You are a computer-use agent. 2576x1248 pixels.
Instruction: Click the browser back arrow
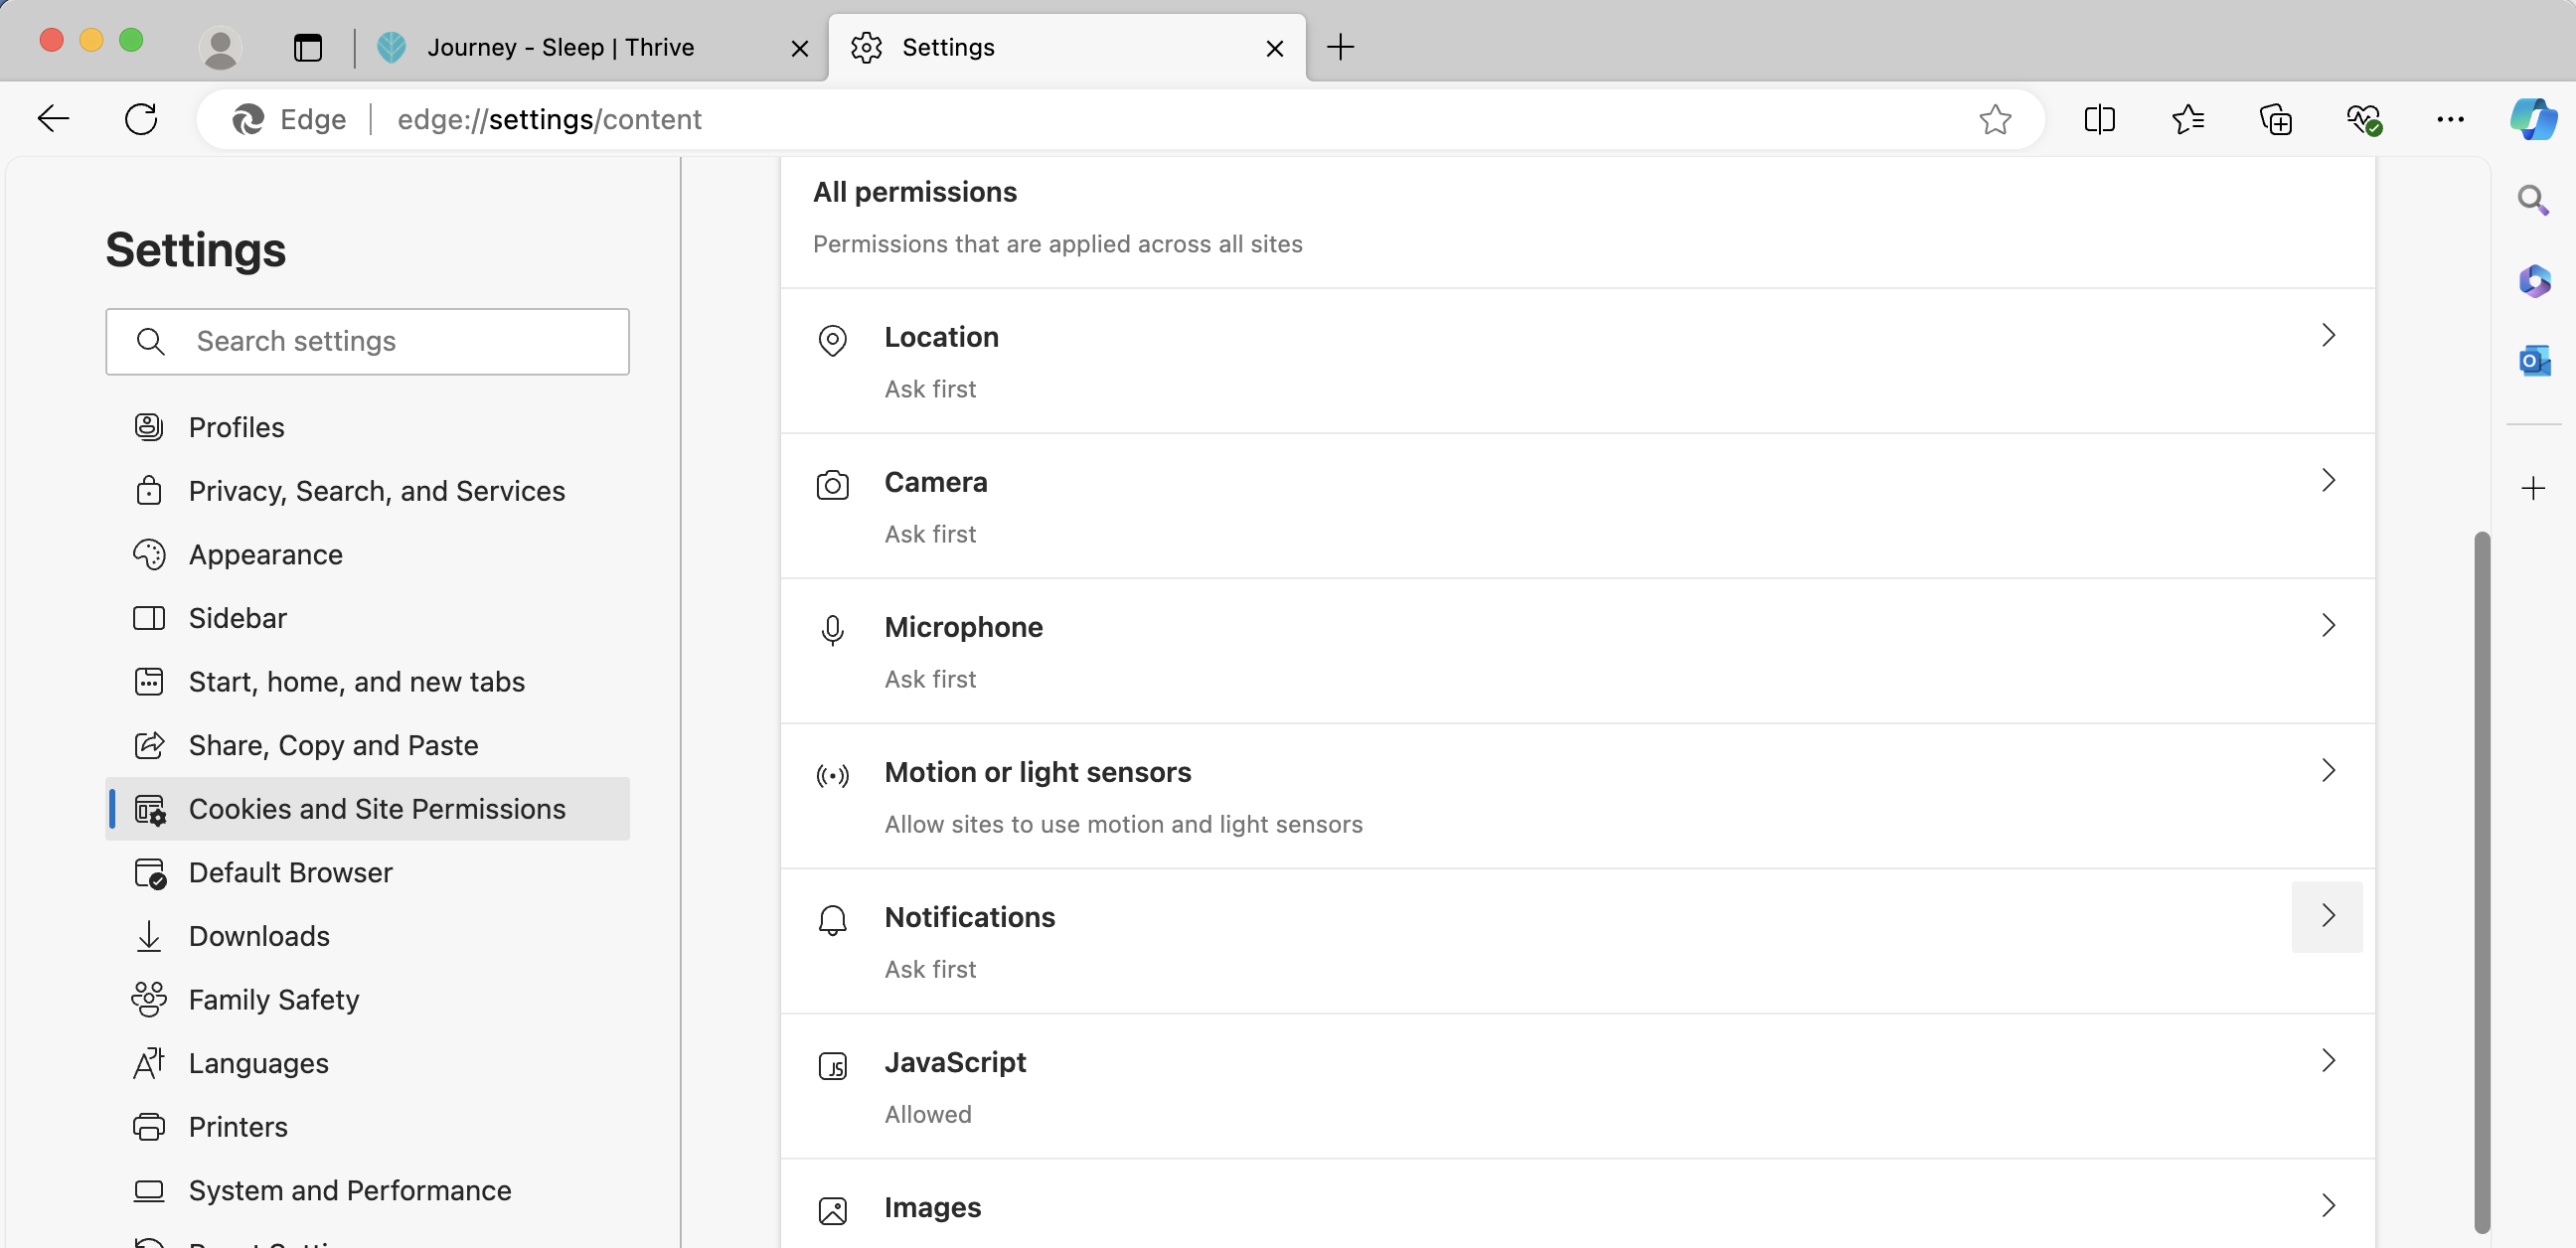click(53, 119)
